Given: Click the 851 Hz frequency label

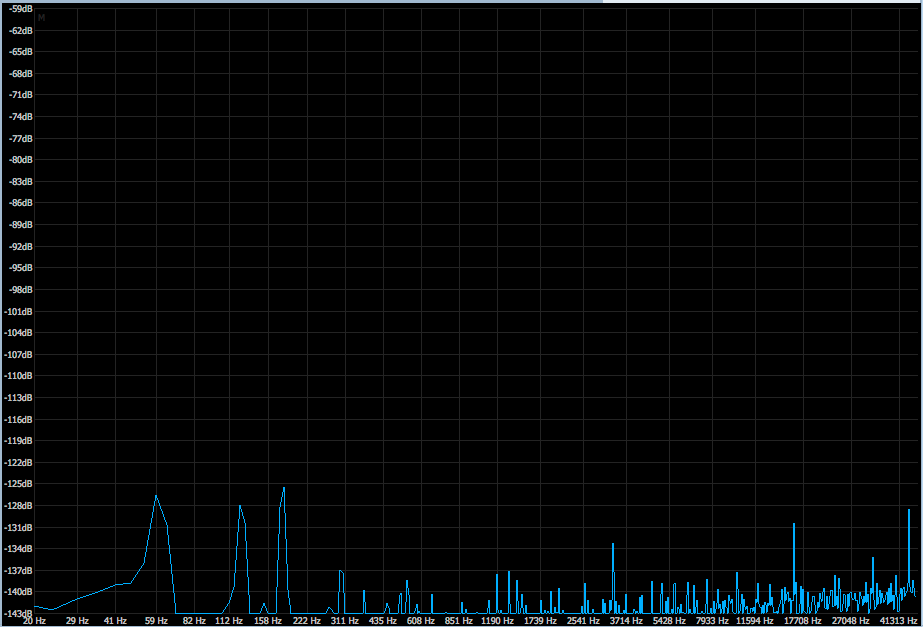Looking at the screenshot, I should (459, 621).
